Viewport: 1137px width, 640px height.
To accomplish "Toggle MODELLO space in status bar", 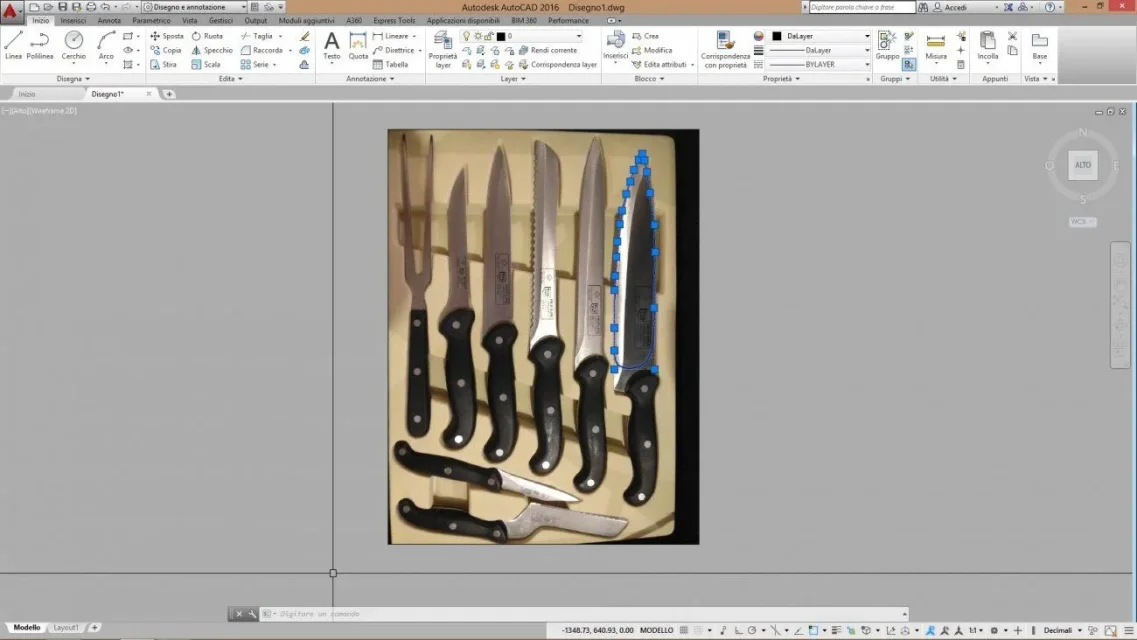I will (656, 631).
